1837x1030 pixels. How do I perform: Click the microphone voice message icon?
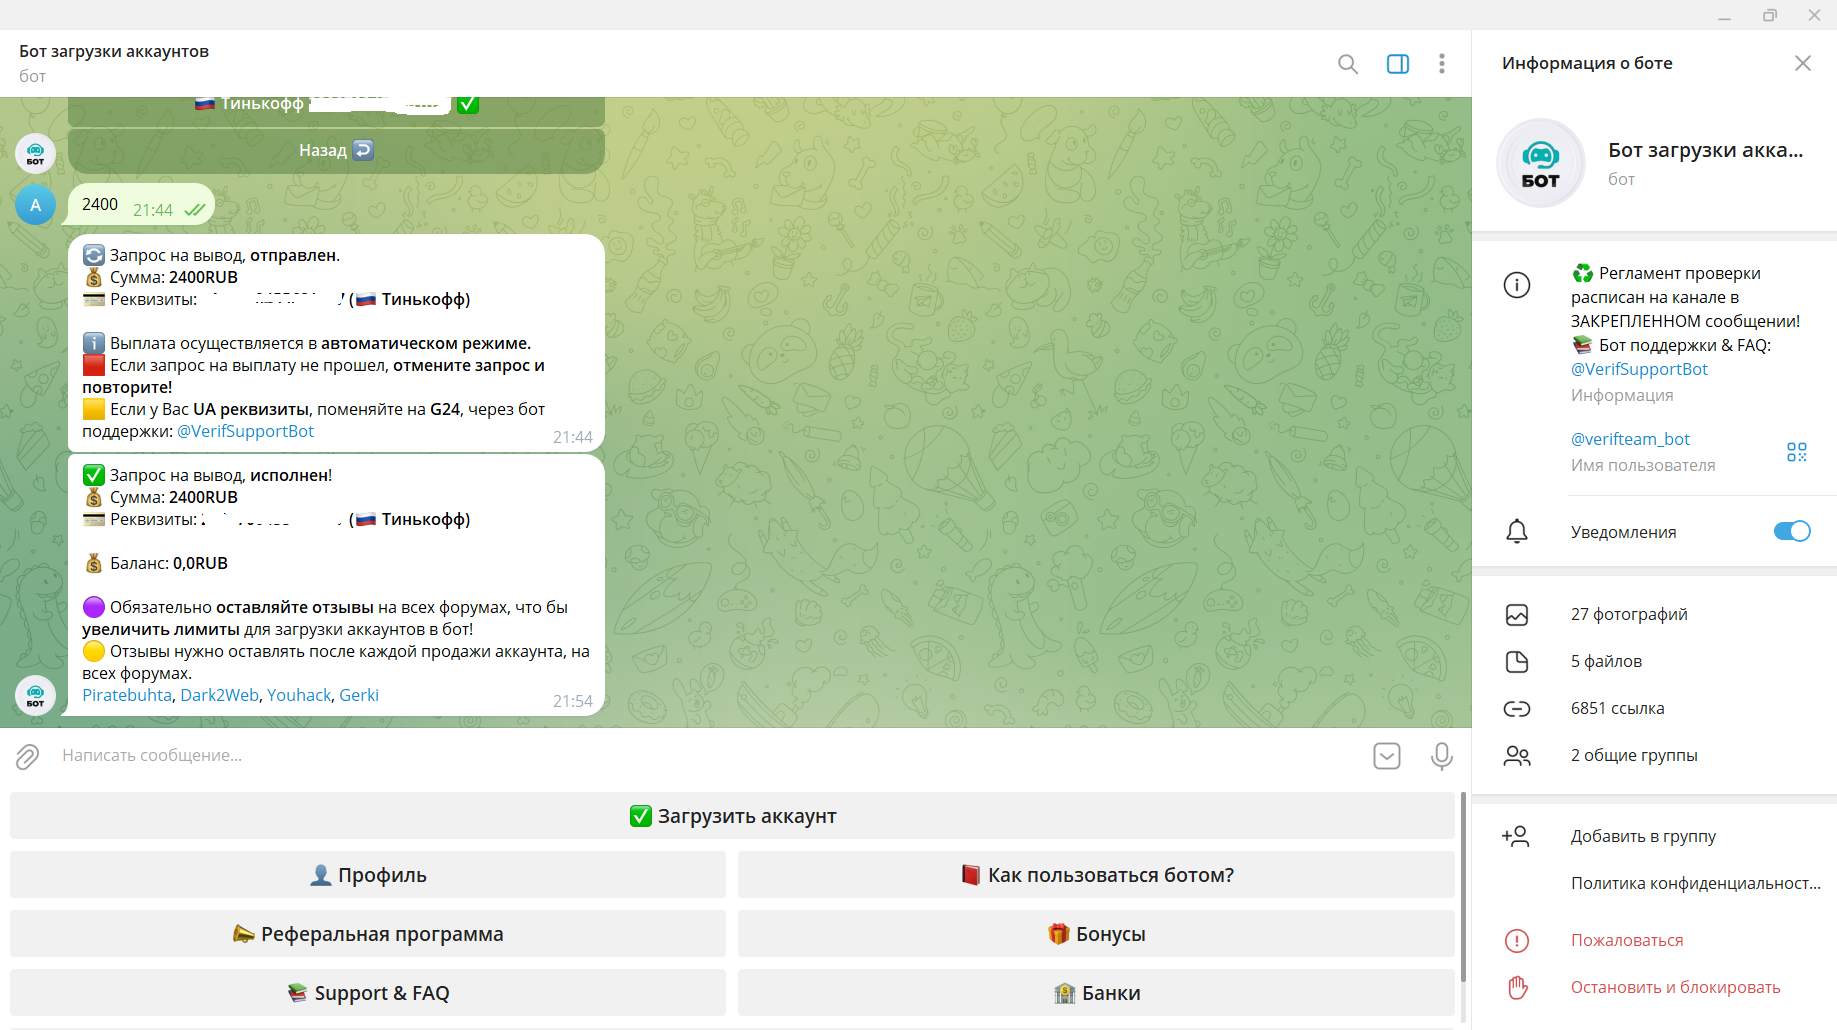(x=1441, y=756)
